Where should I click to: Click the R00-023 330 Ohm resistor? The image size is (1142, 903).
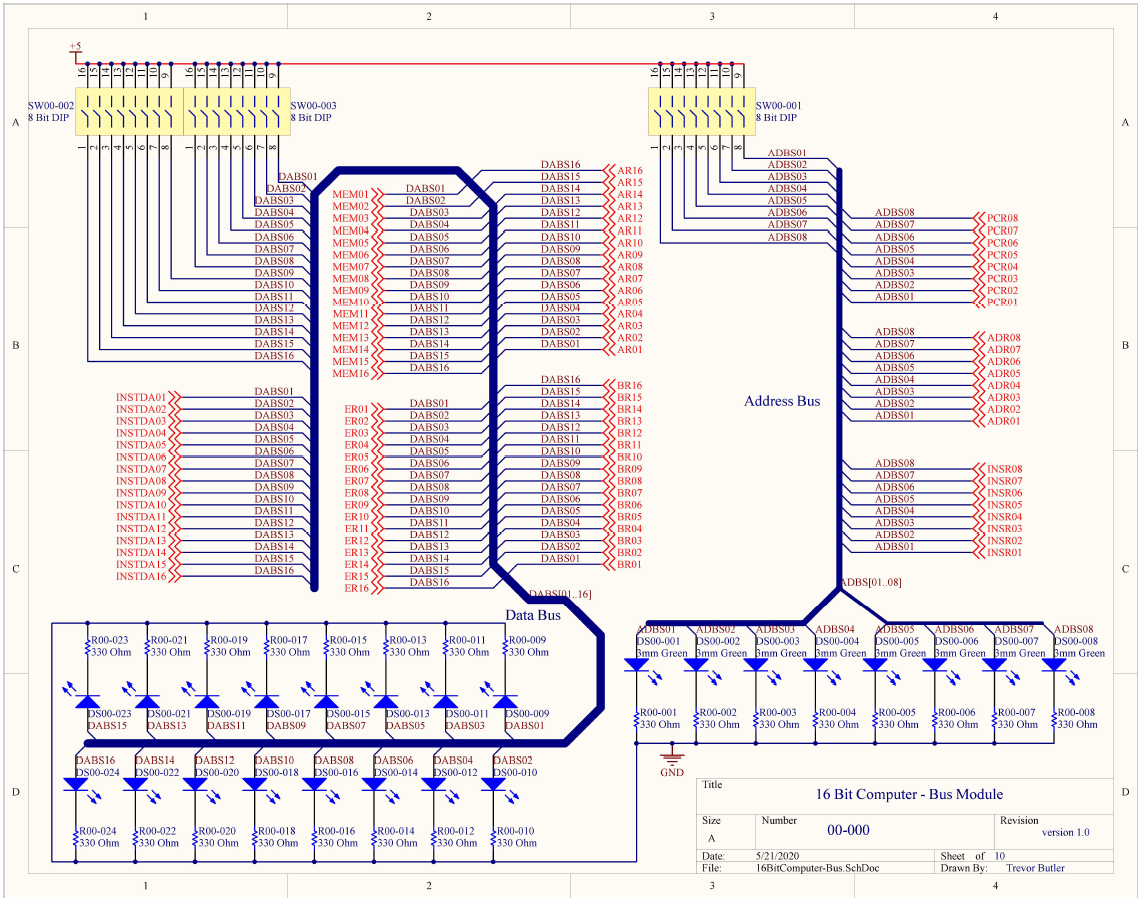click(x=88, y=646)
